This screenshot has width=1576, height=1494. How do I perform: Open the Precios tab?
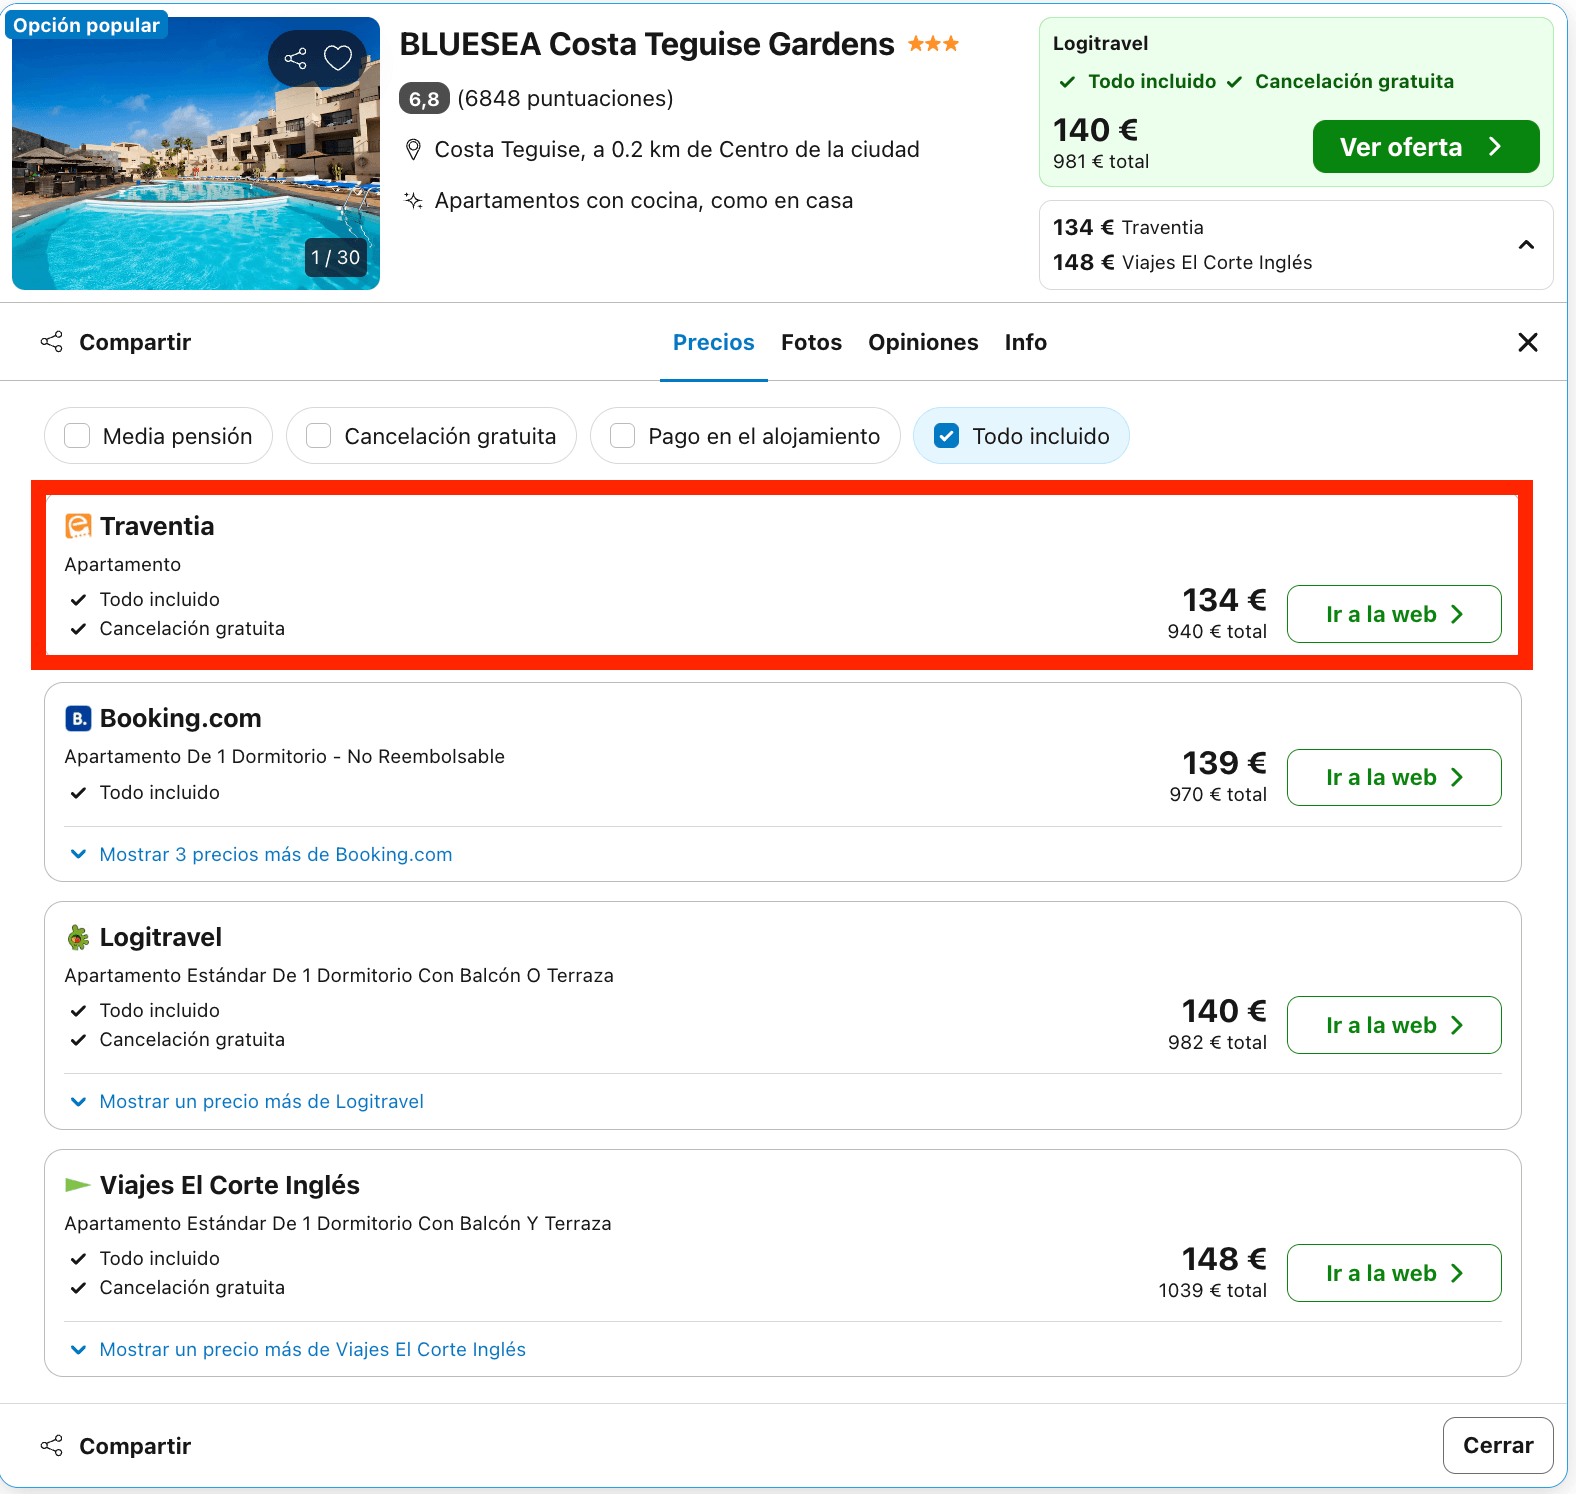(714, 342)
